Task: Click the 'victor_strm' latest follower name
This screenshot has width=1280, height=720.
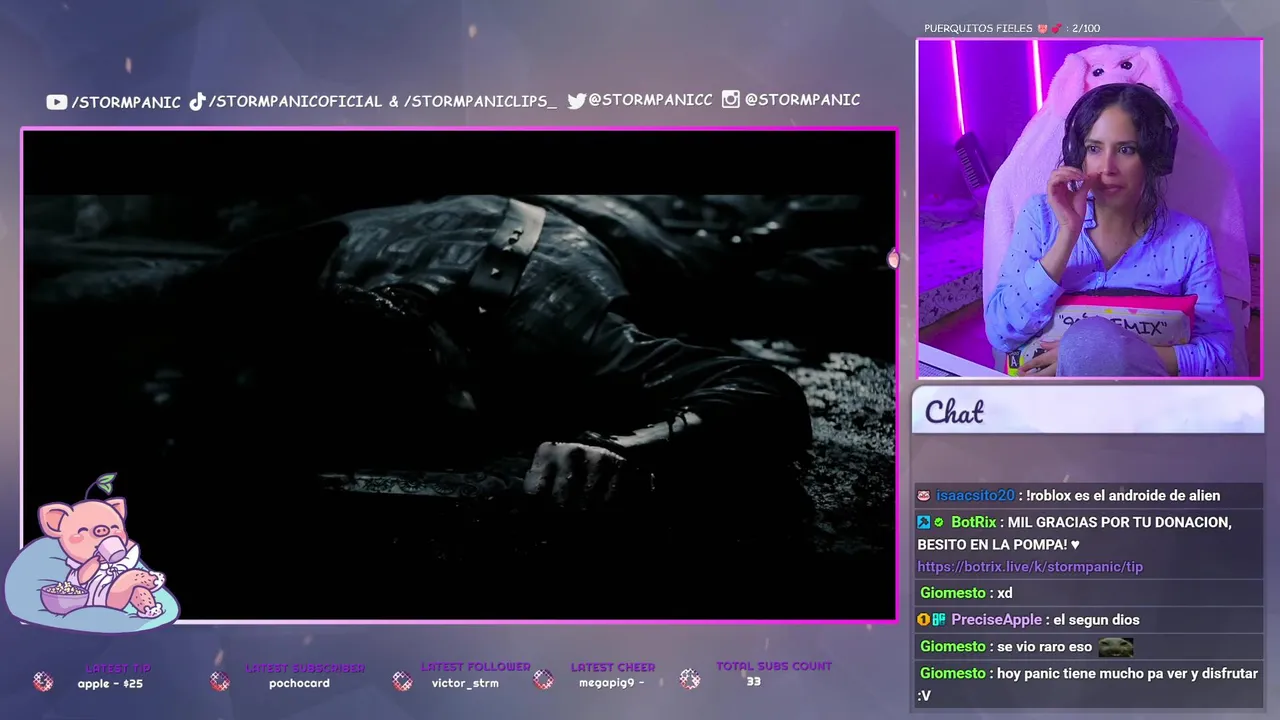Action: point(465,684)
